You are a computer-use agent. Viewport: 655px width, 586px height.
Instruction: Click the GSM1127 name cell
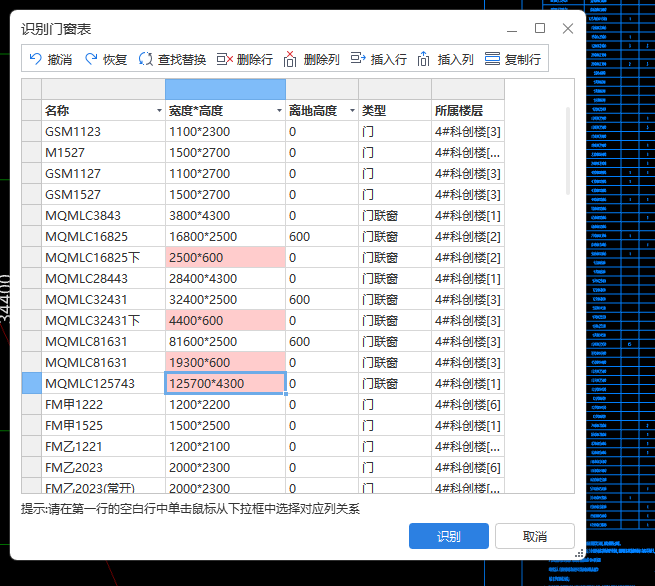tap(104, 173)
